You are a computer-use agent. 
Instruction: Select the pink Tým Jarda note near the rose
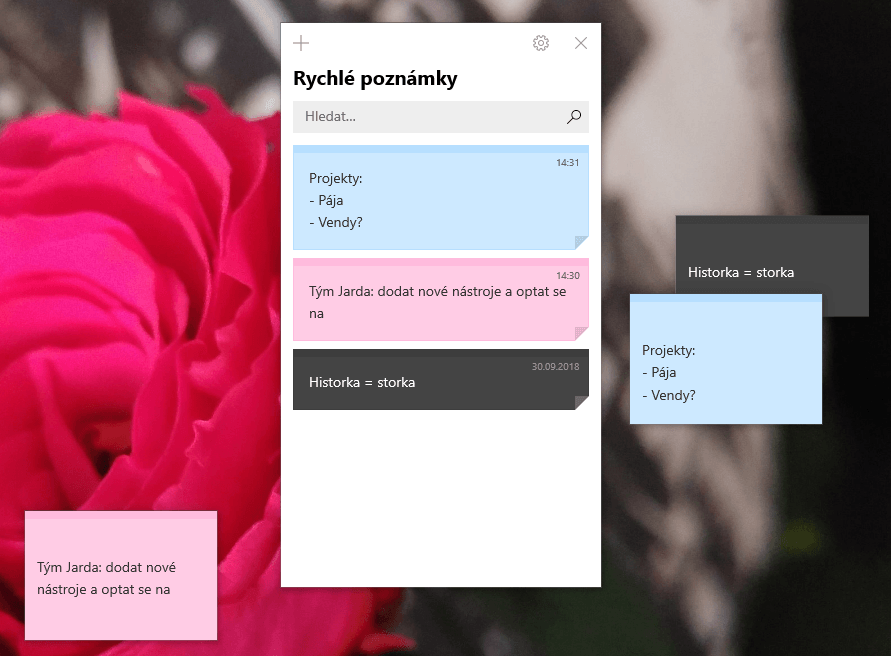(x=120, y=575)
